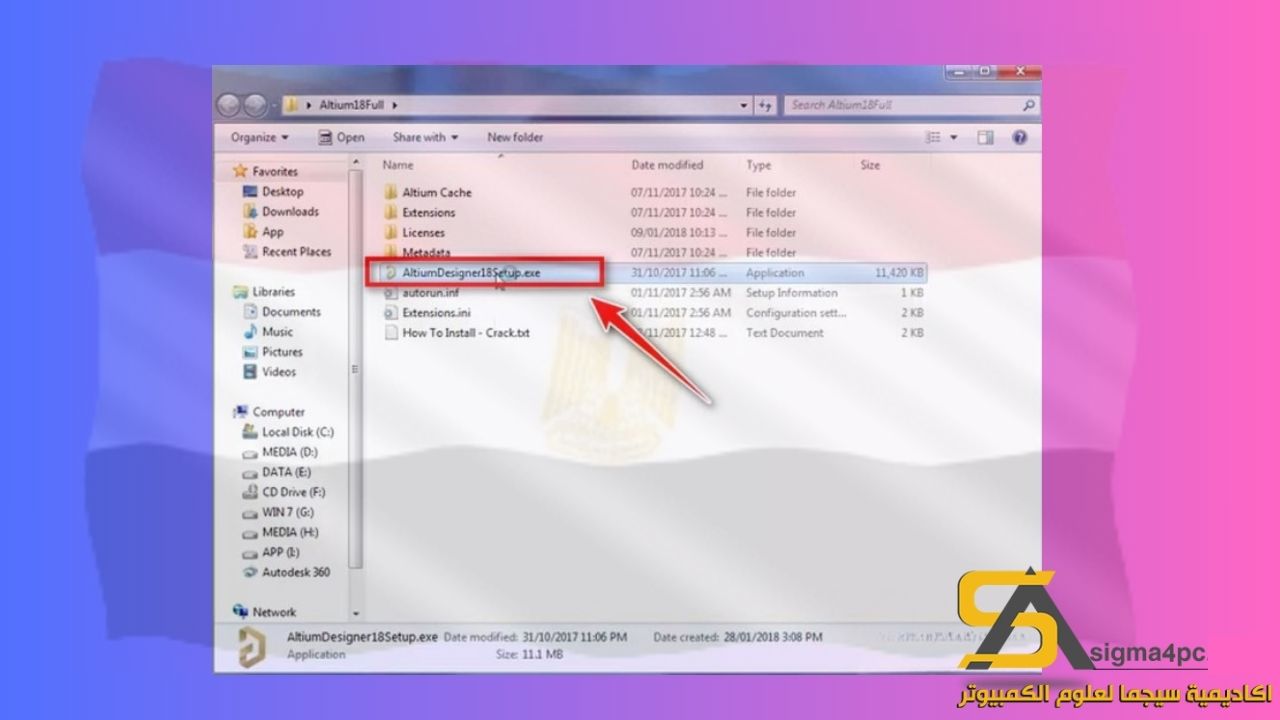
Task: Sort by the Name column header
Action: pyautogui.click(x=398, y=165)
